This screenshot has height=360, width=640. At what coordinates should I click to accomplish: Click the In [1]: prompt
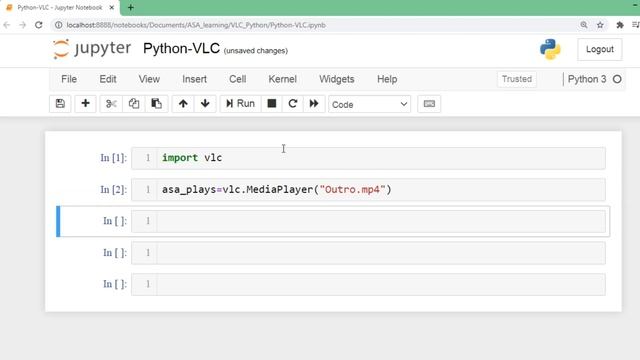(x=113, y=158)
